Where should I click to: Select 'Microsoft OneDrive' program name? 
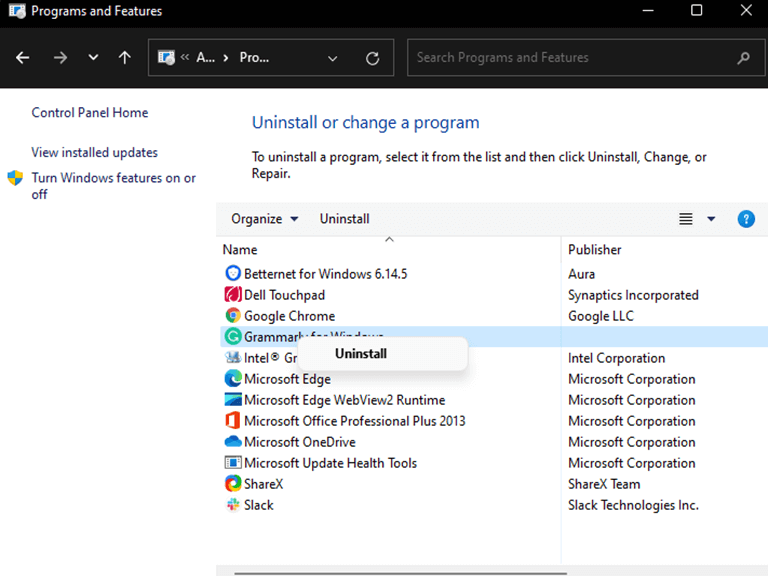(300, 442)
